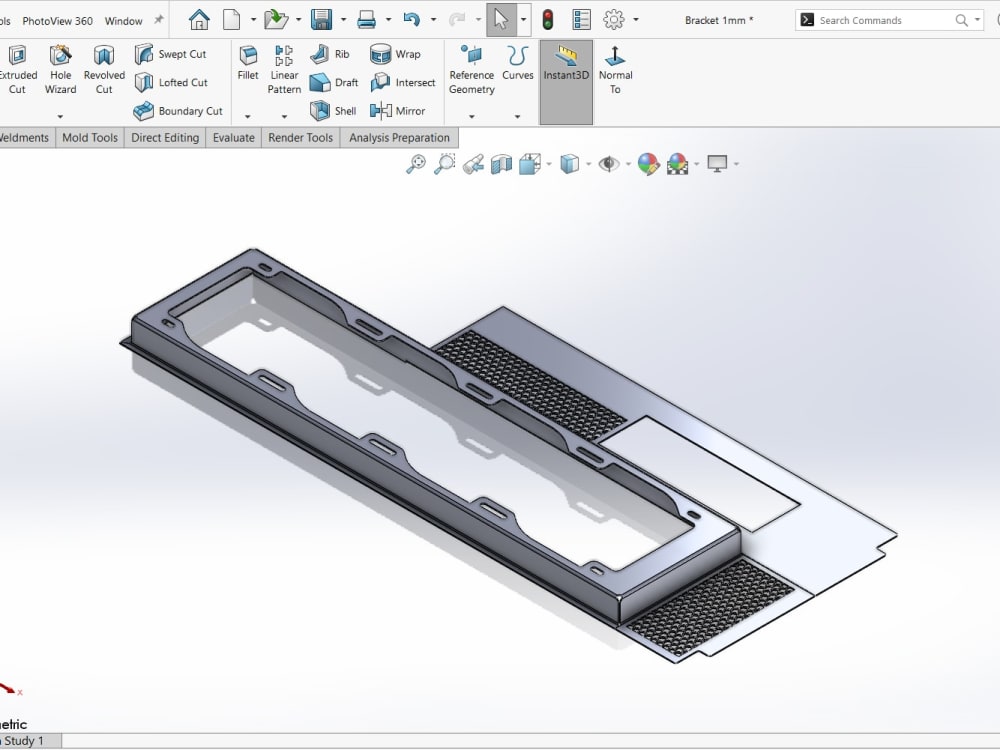Activate the Select cursor tool
The height and width of the screenshot is (750, 1000).
(501, 20)
